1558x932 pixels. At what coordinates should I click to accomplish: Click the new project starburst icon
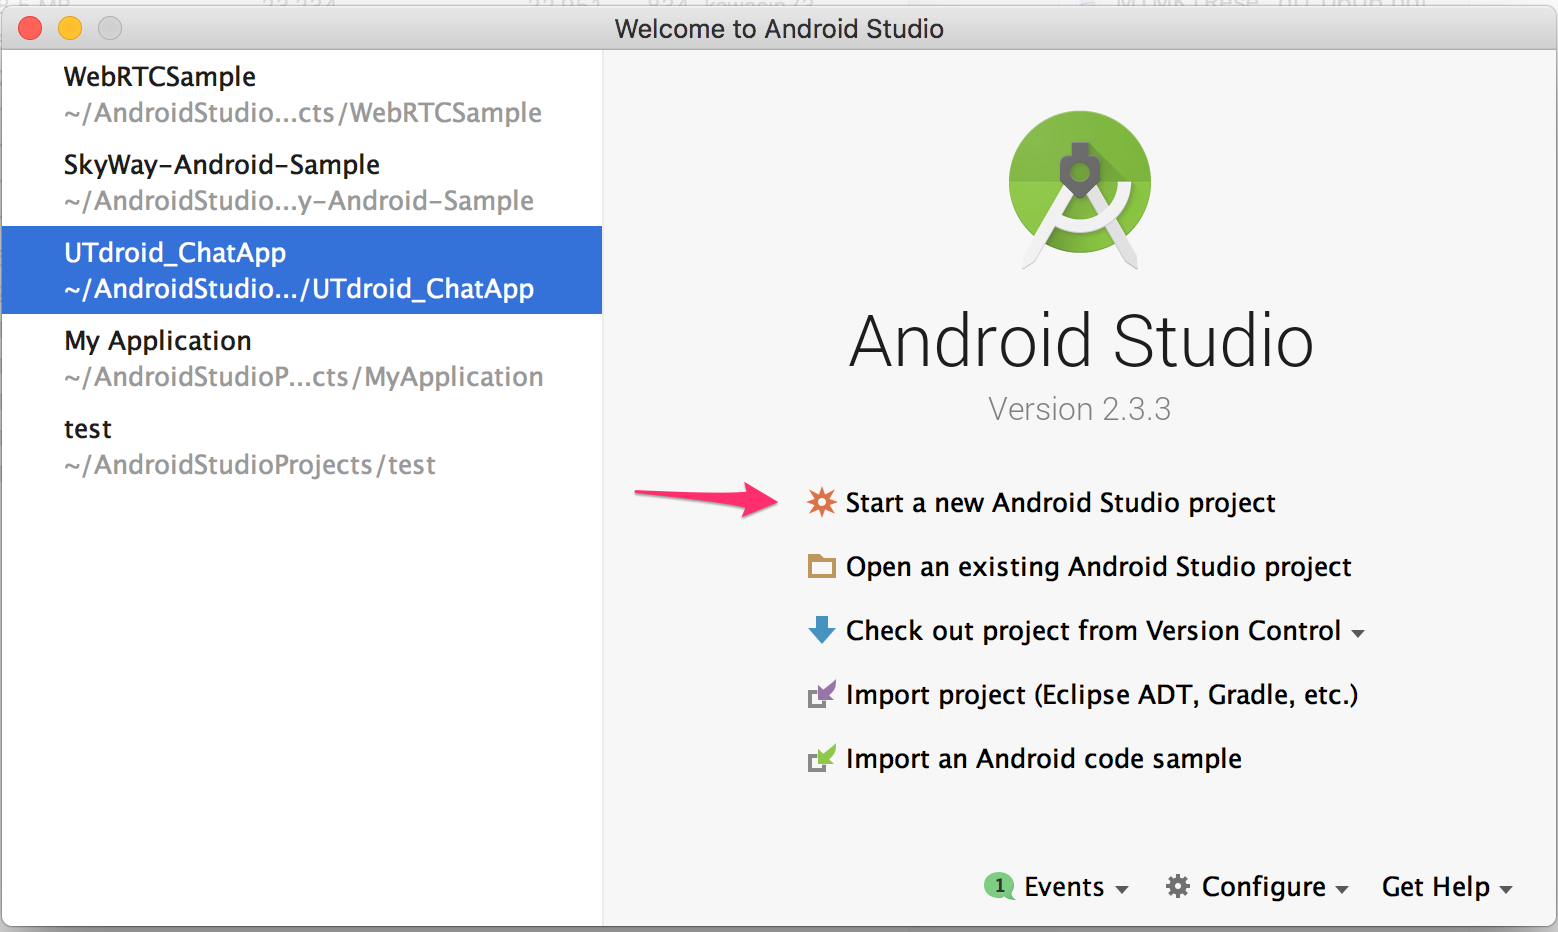(x=821, y=503)
